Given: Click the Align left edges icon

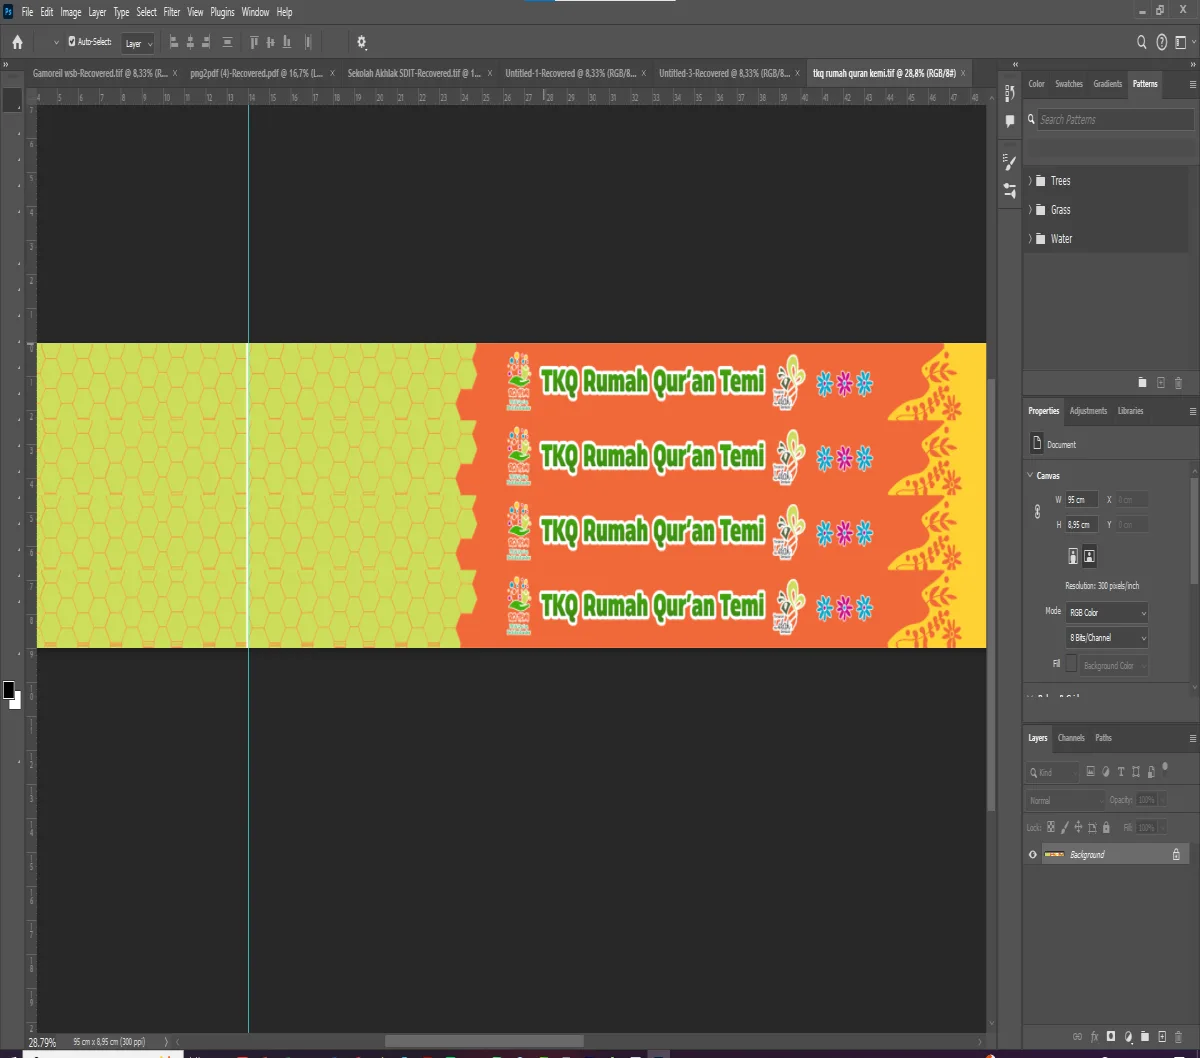Looking at the screenshot, I should pyautogui.click(x=174, y=42).
